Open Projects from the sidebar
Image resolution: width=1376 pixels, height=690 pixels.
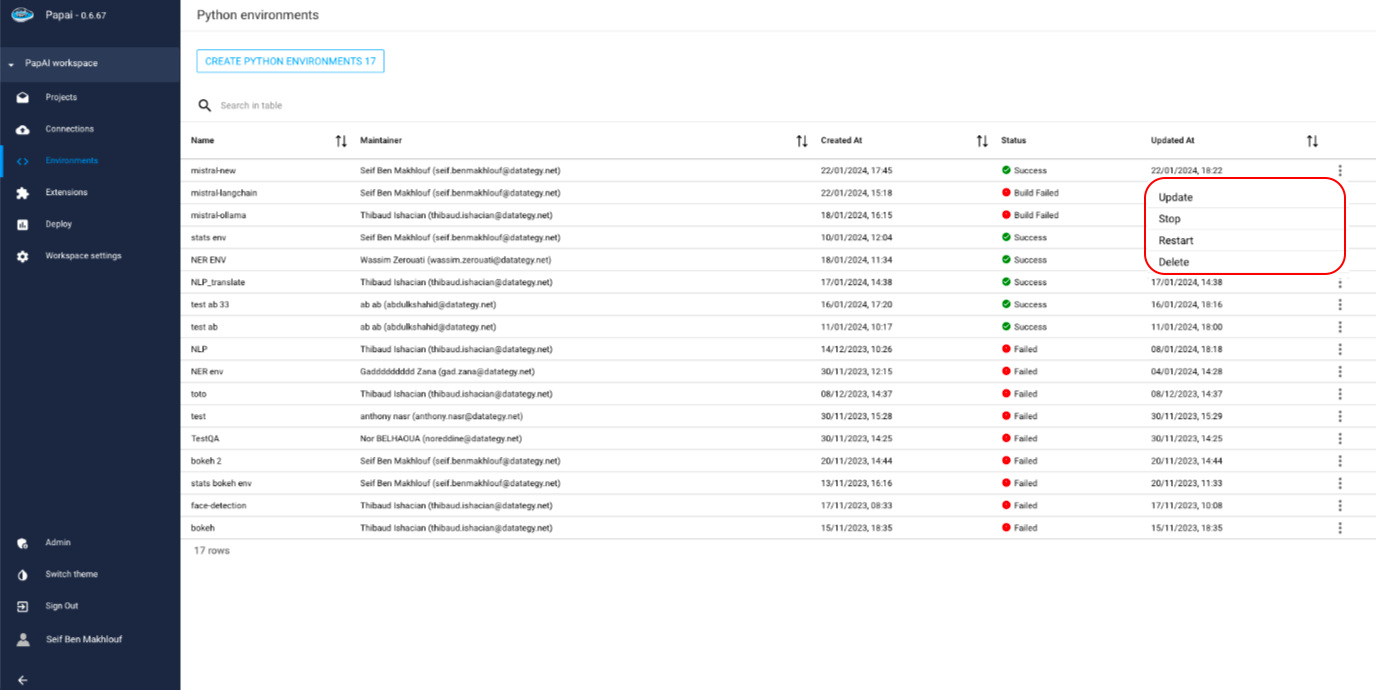tap(23, 98)
